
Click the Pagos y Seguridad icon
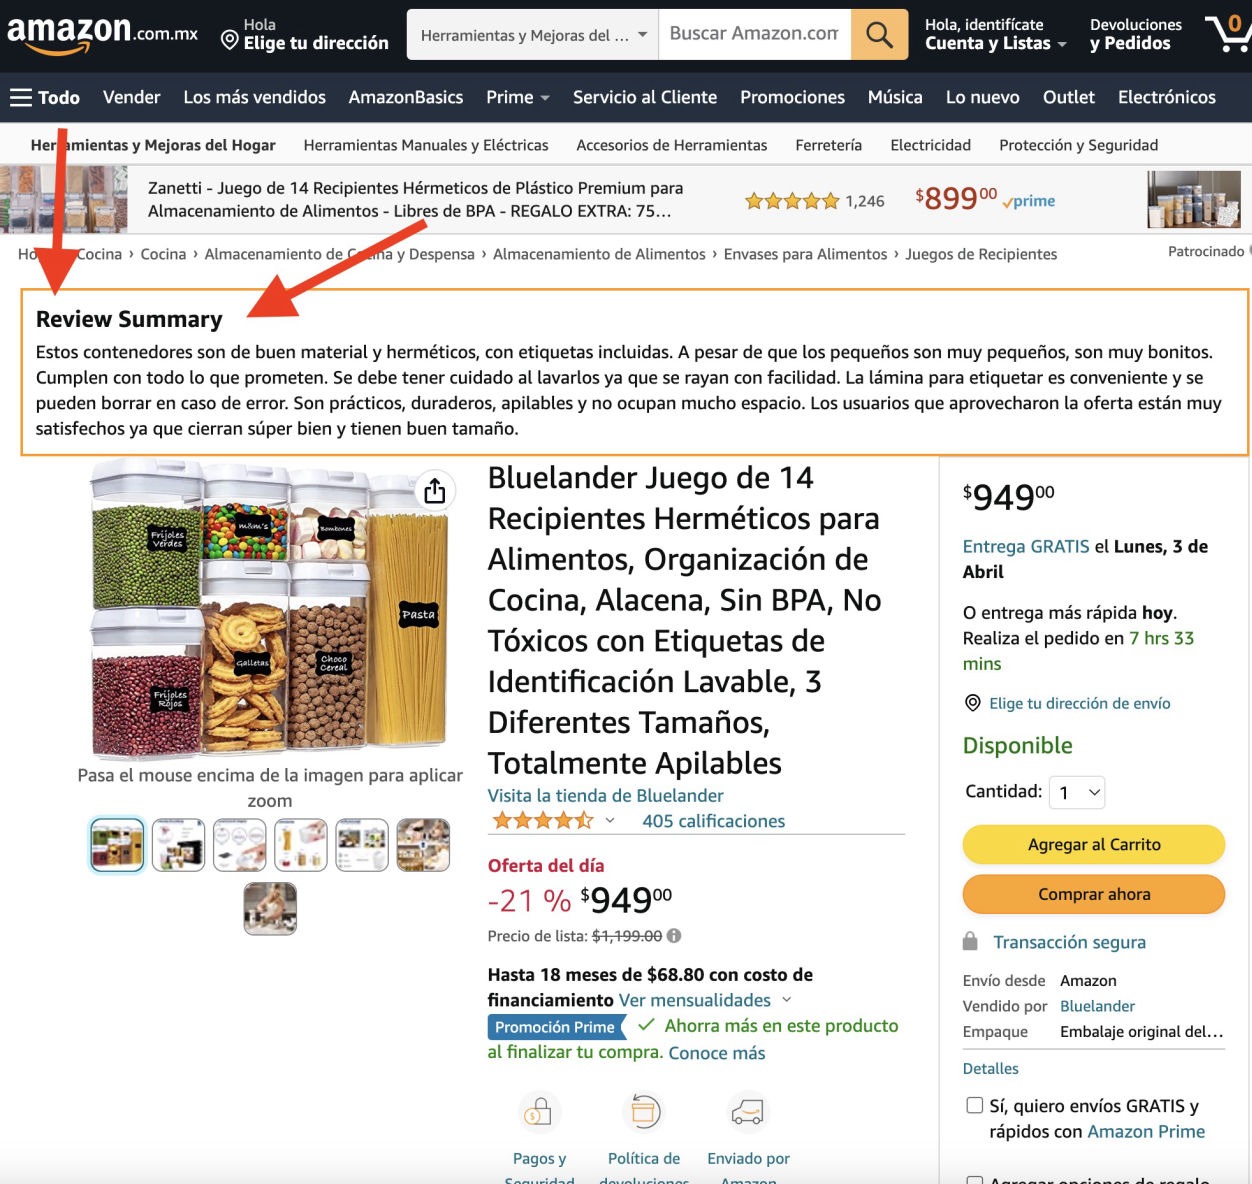(539, 1111)
